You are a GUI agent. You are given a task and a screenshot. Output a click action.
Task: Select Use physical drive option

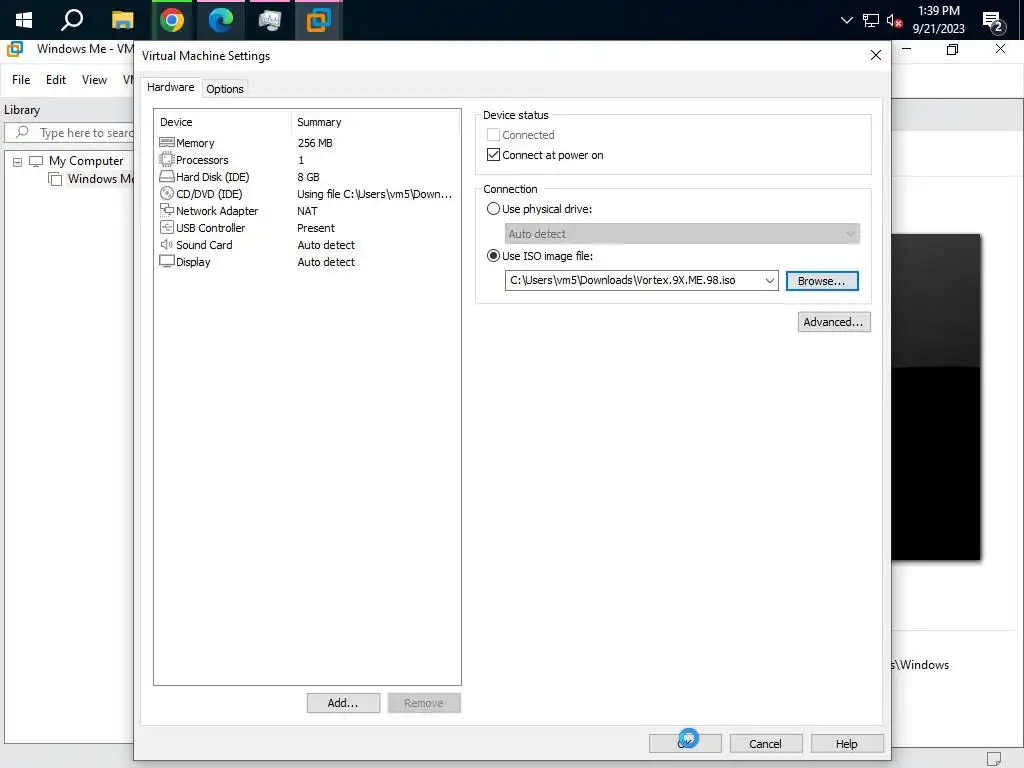493,209
